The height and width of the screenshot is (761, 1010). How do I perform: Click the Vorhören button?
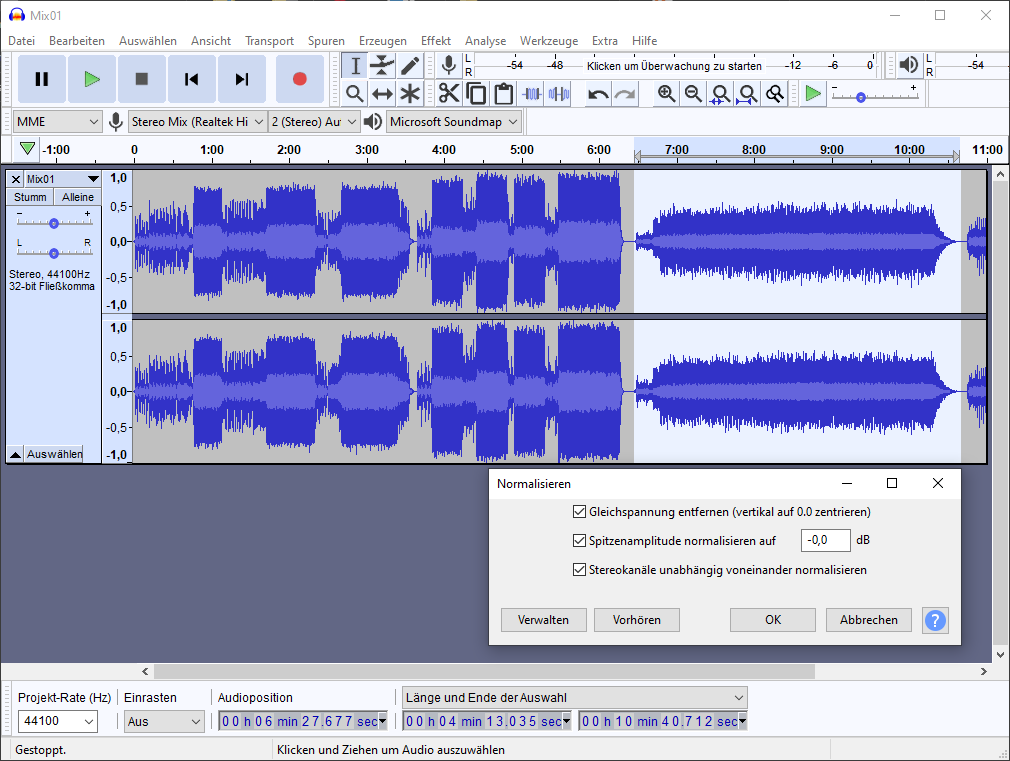pos(636,620)
